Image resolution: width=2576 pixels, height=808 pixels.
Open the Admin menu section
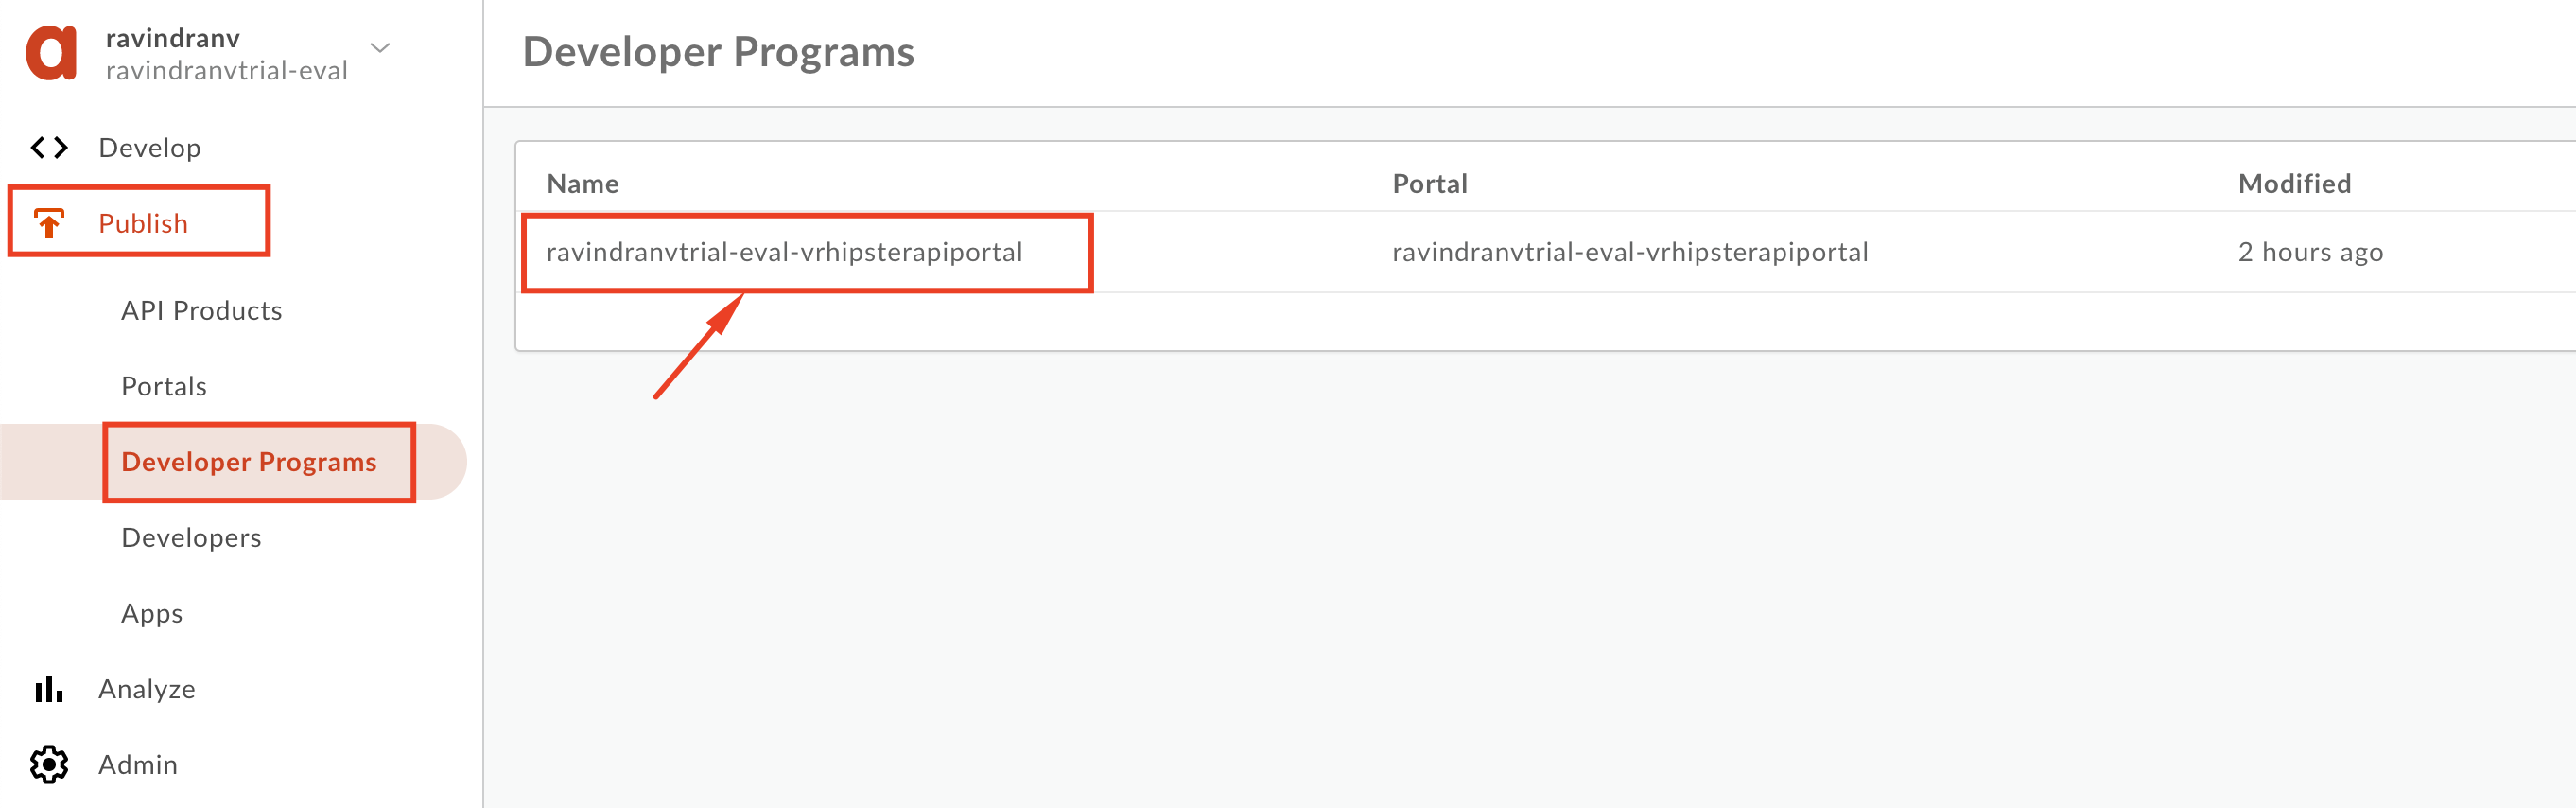pos(138,765)
